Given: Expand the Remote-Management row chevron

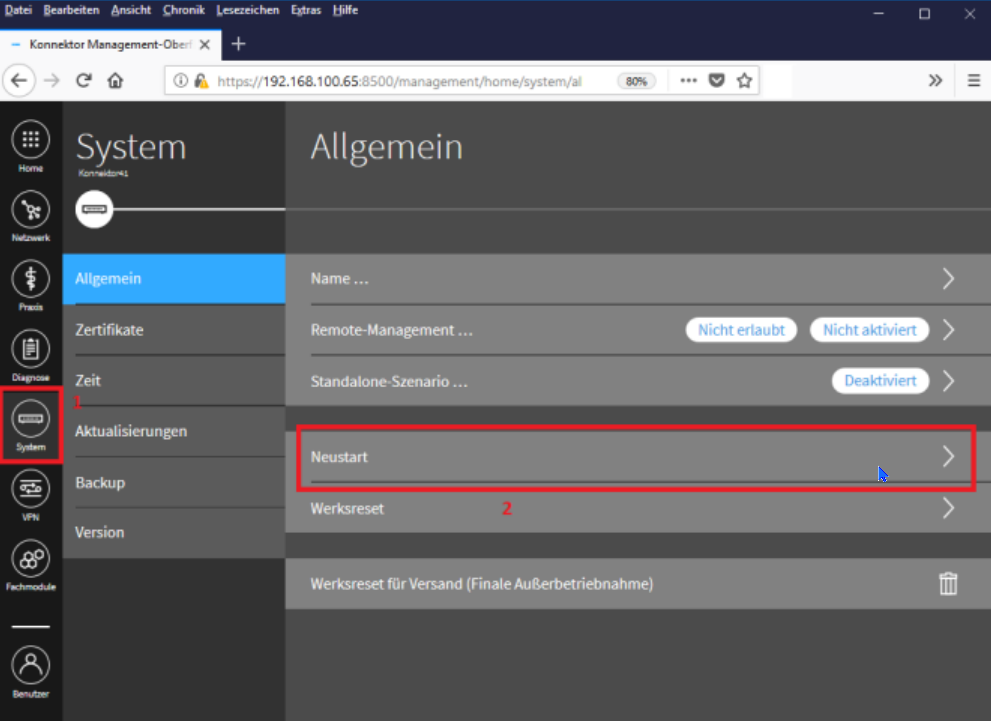Looking at the screenshot, I should pos(948,330).
